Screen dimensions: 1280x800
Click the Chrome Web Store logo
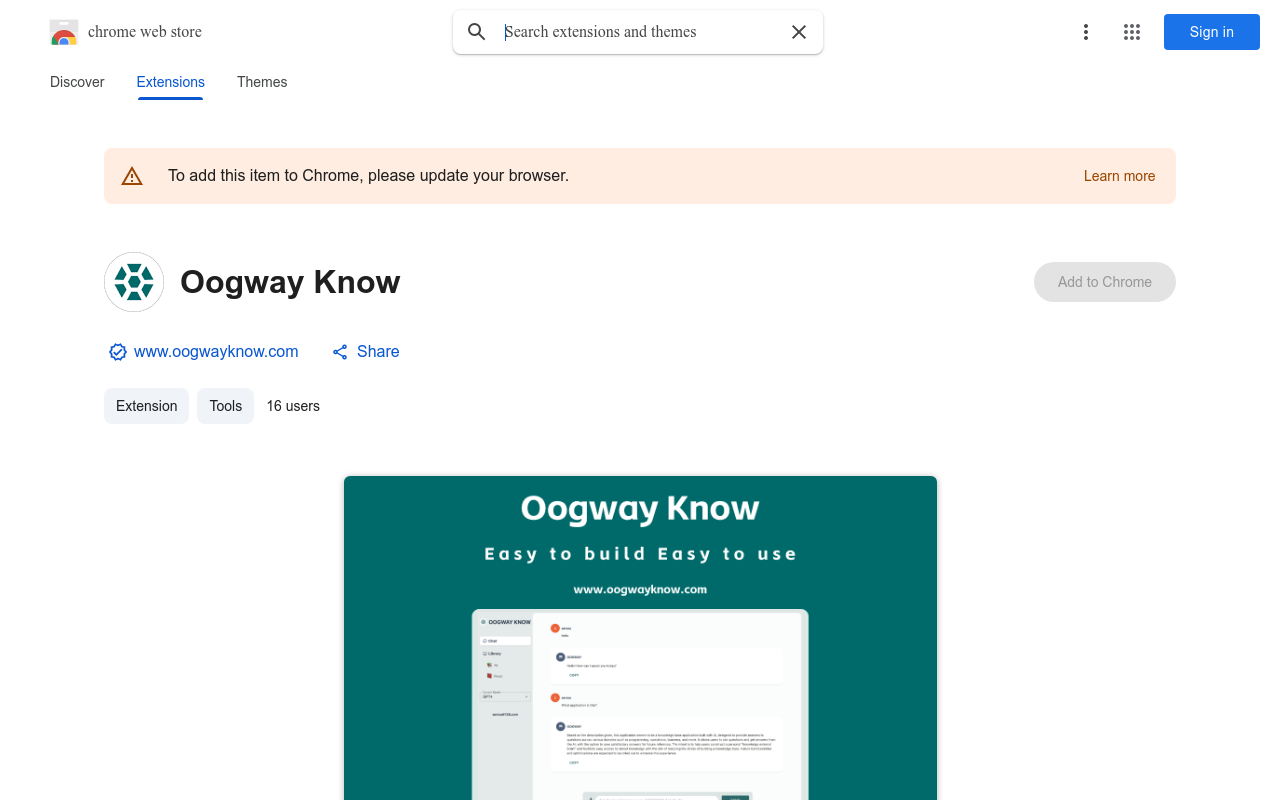[64, 33]
